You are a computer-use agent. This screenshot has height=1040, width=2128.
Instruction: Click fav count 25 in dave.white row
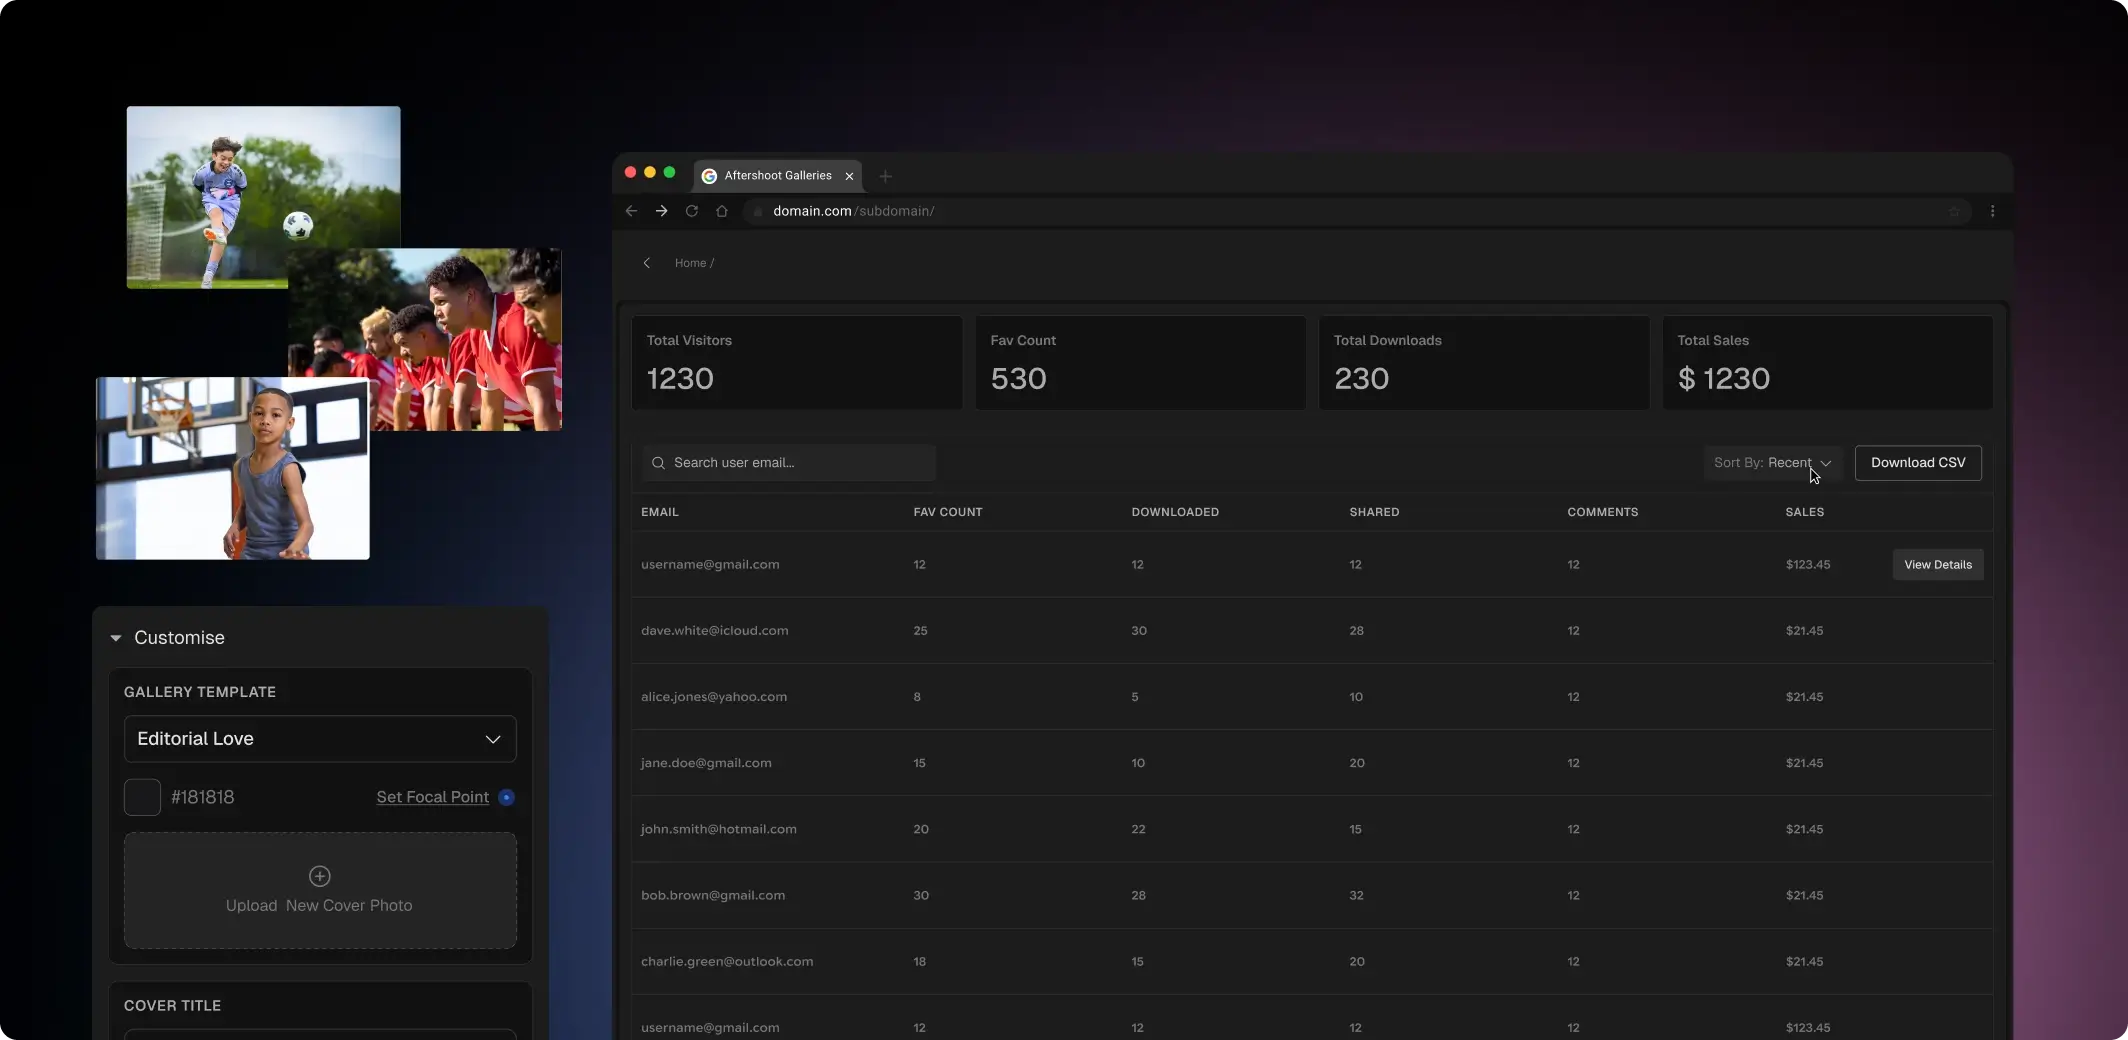[x=920, y=631]
